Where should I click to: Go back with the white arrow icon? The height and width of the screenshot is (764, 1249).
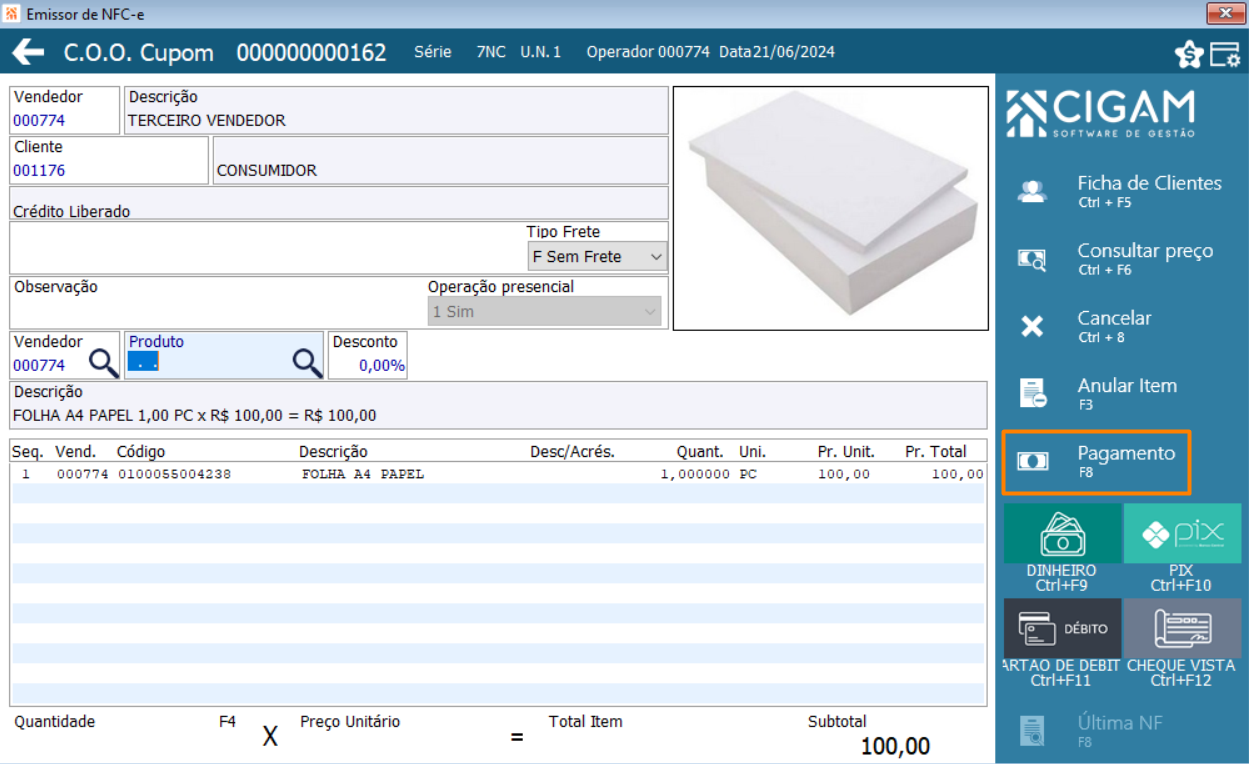tap(28, 52)
